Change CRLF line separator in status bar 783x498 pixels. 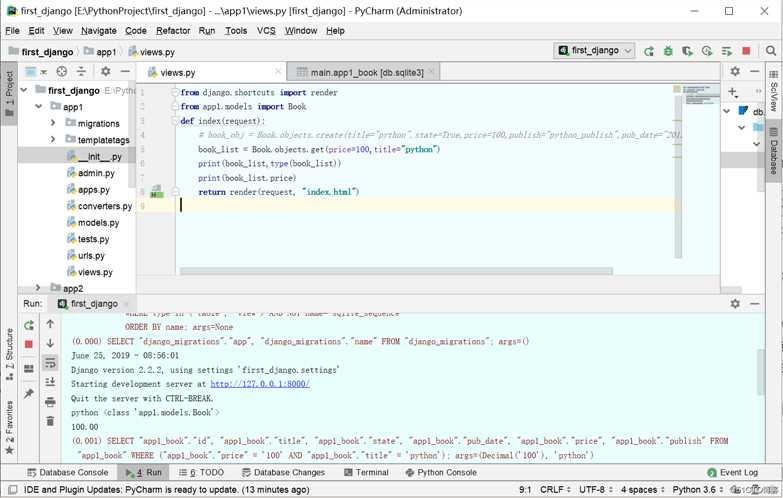point(555,490)
